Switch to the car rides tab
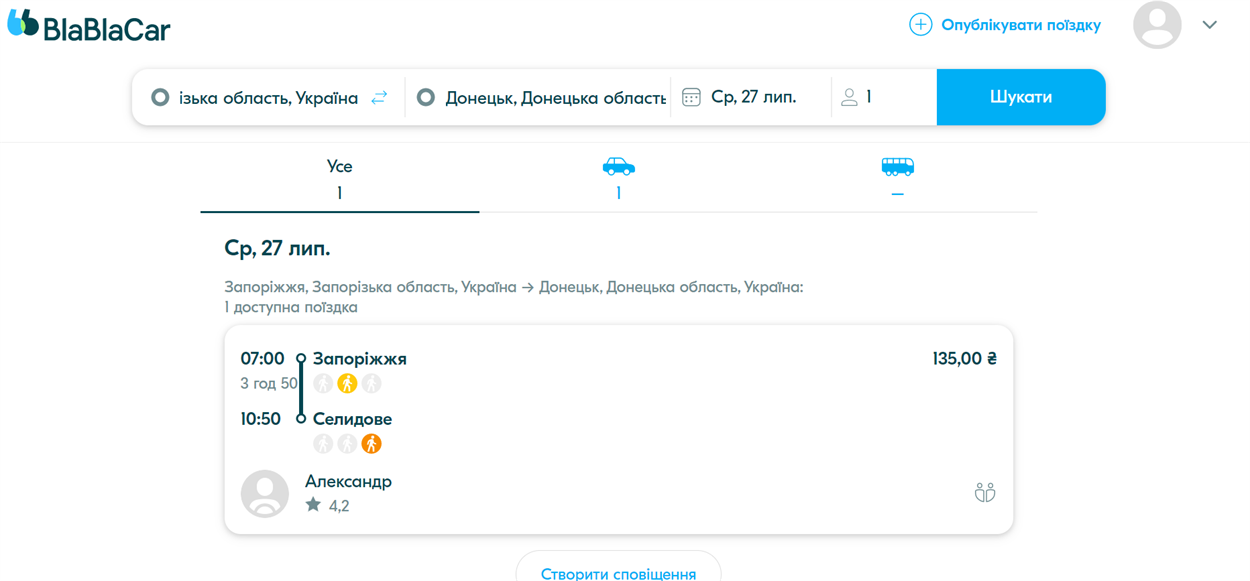The height and width of the screenshot is (581, 1250). coord(619,180)
